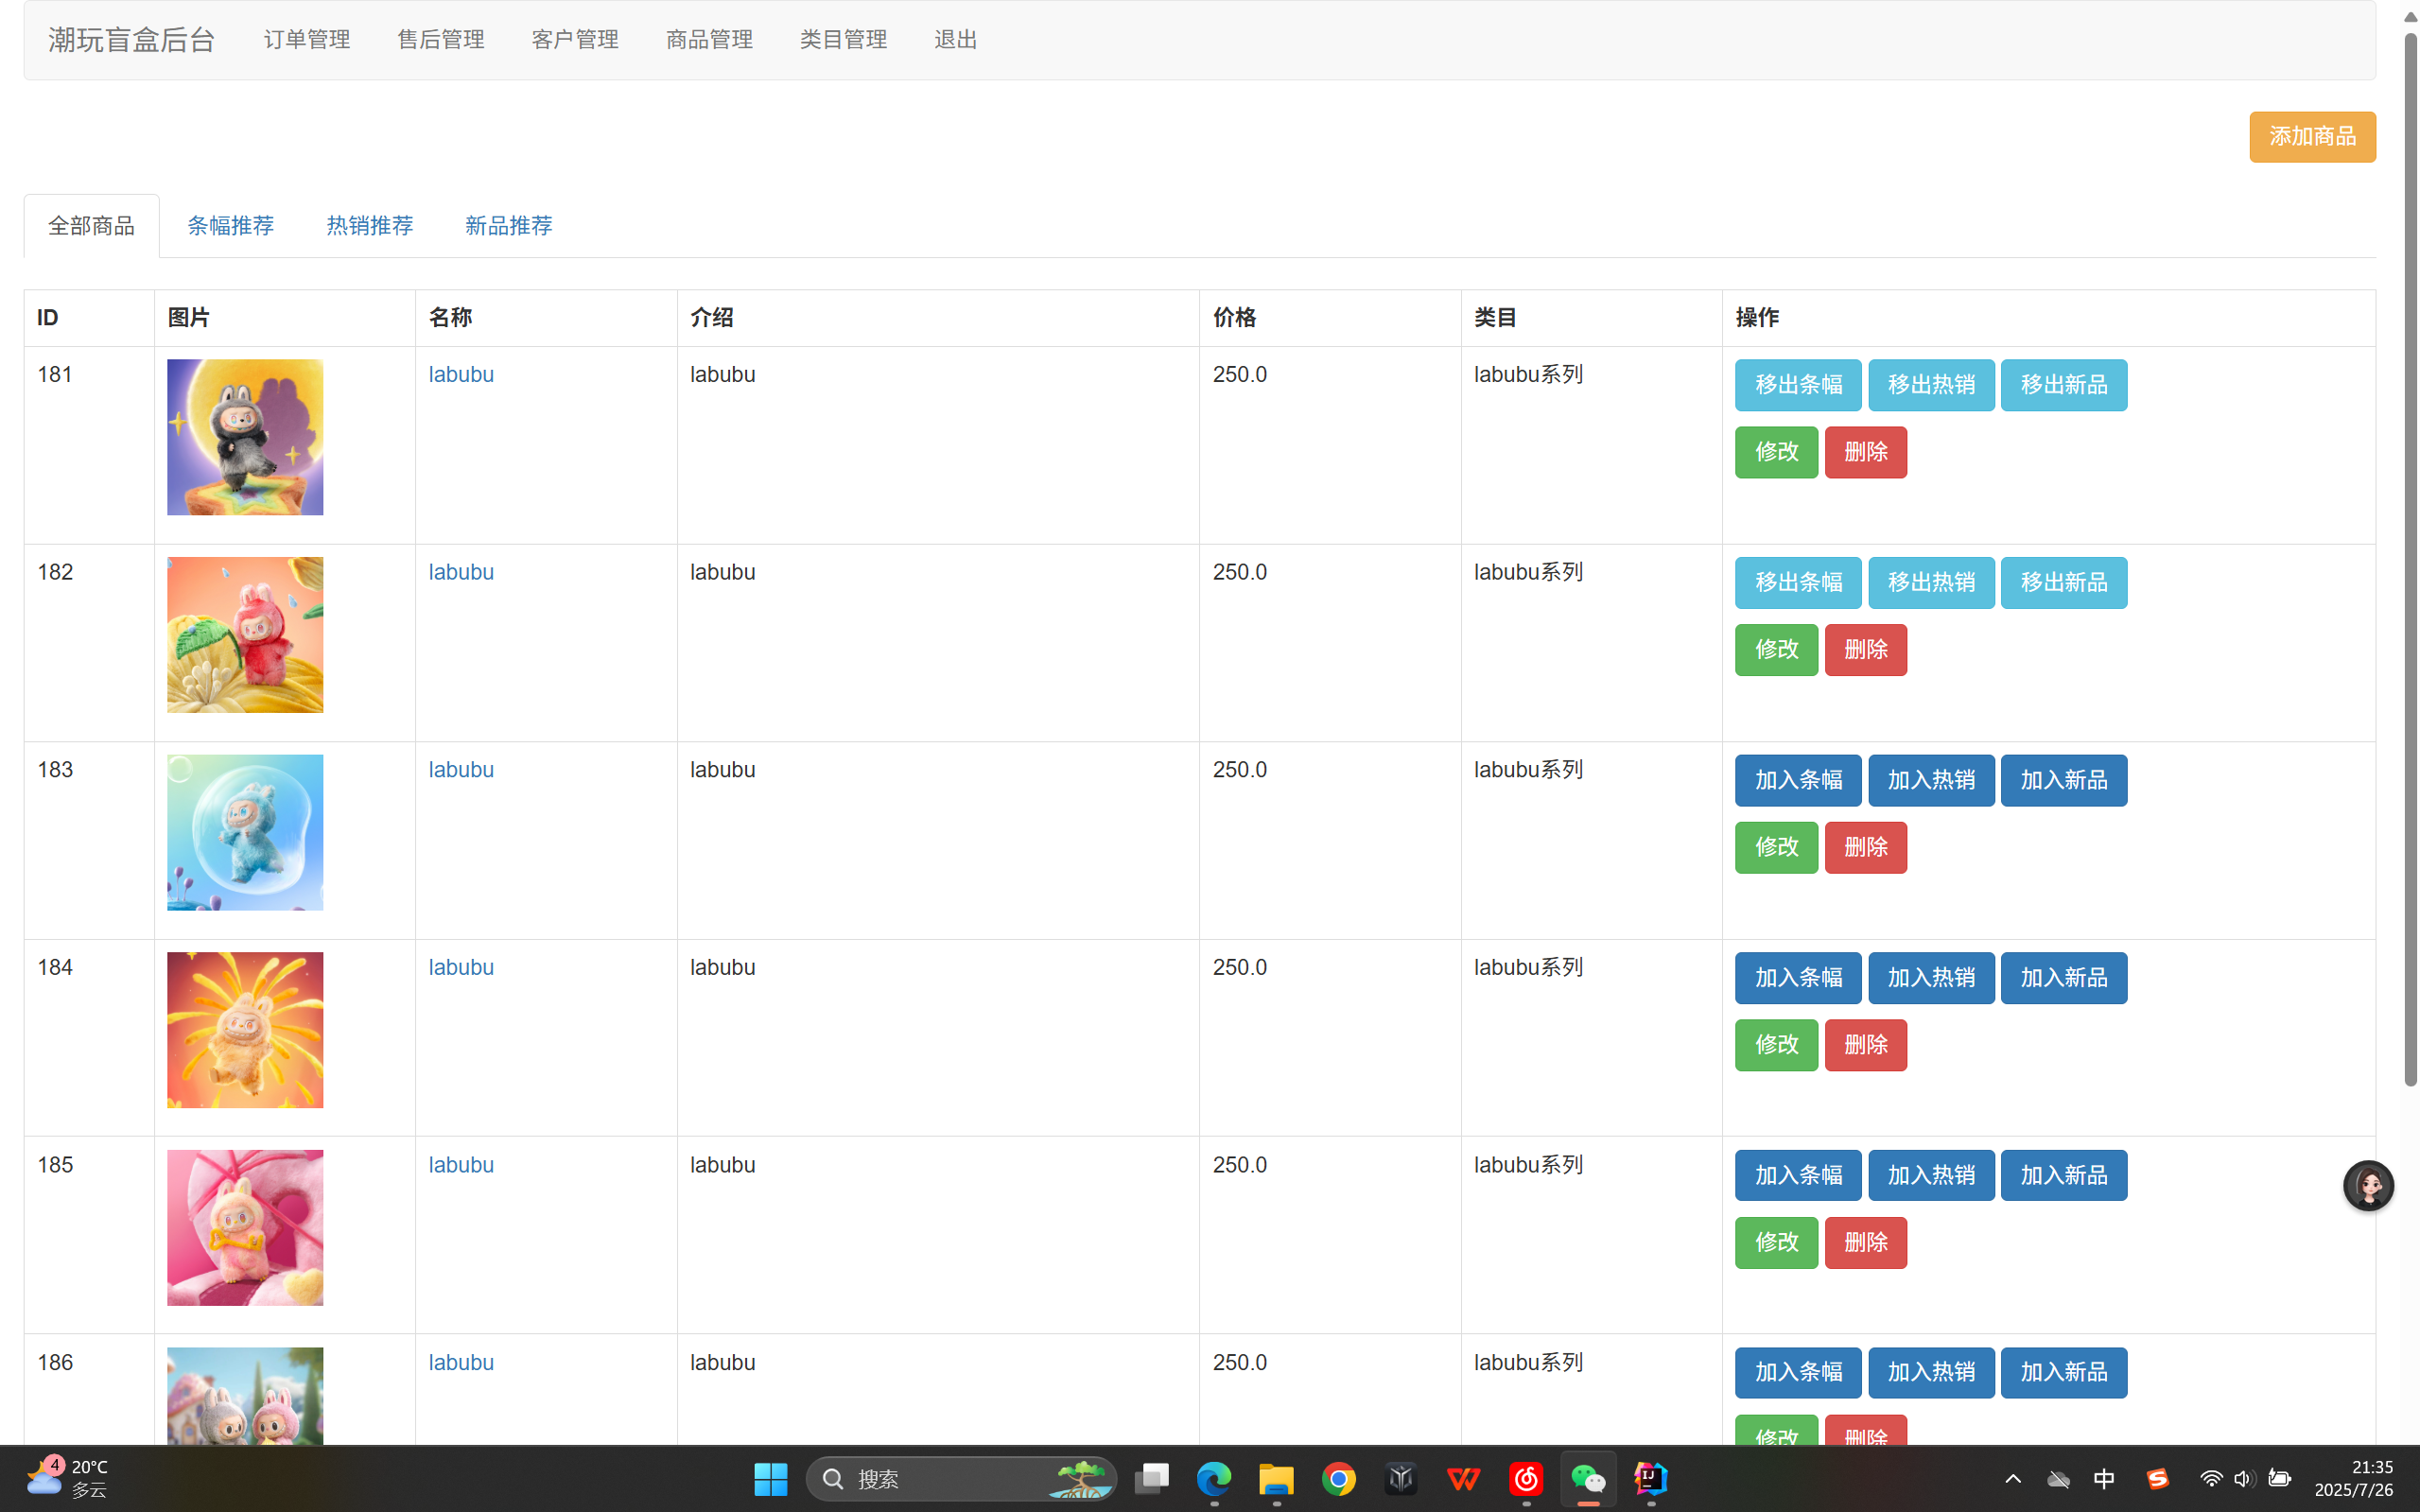Expand the hidden system tray icons chevron
This screenshot has width=2420, height=1512.
[x=2013, y=1478]
